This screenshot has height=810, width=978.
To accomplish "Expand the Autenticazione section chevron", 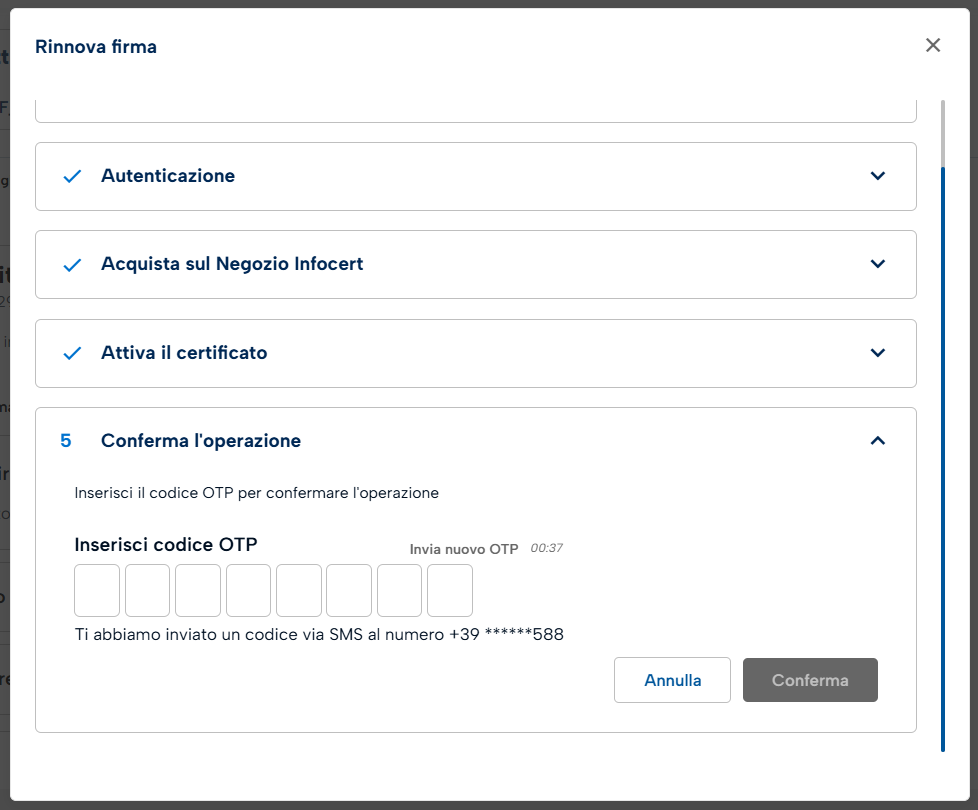I will coord(877,176).
